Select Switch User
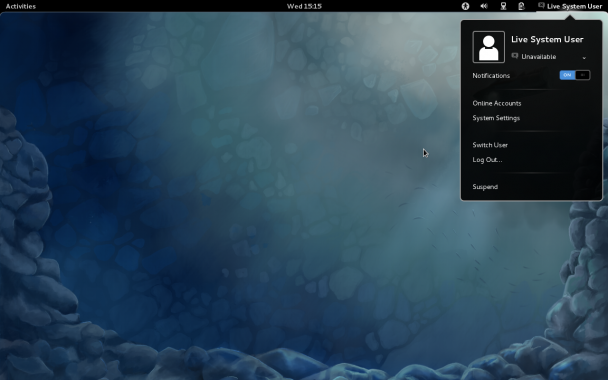The height and width of the screenshot is (380, 608). [x=490, y=145]
